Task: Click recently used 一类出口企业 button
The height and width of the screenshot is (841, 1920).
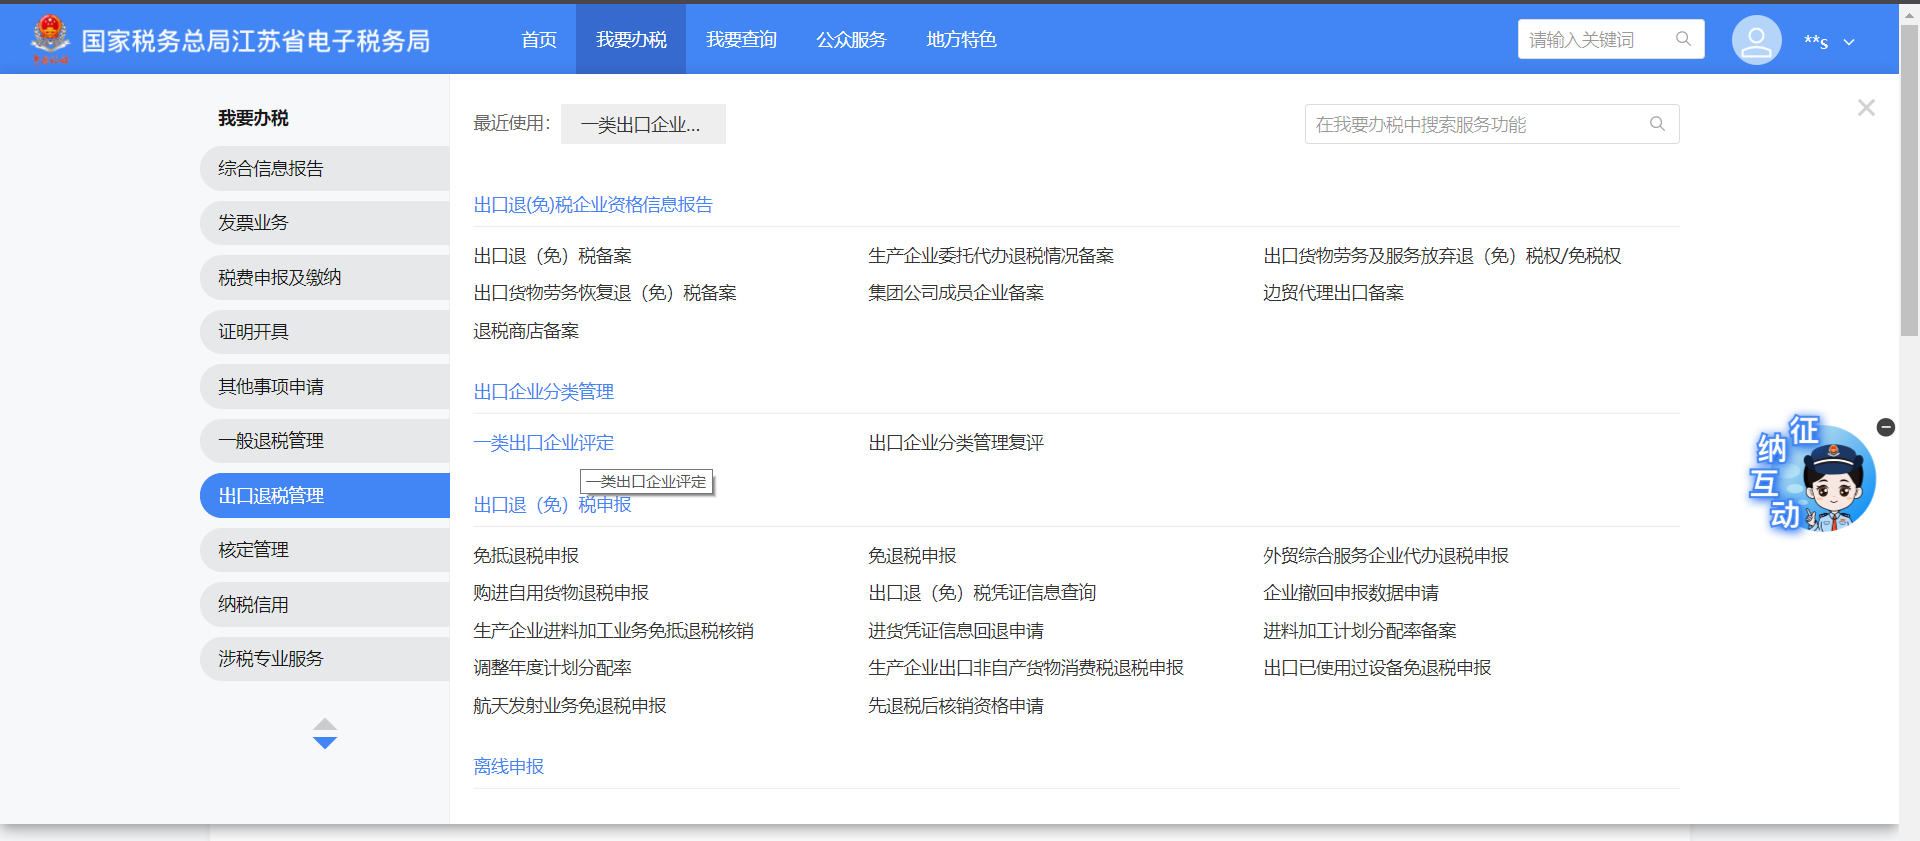Action: pos(642,125)
